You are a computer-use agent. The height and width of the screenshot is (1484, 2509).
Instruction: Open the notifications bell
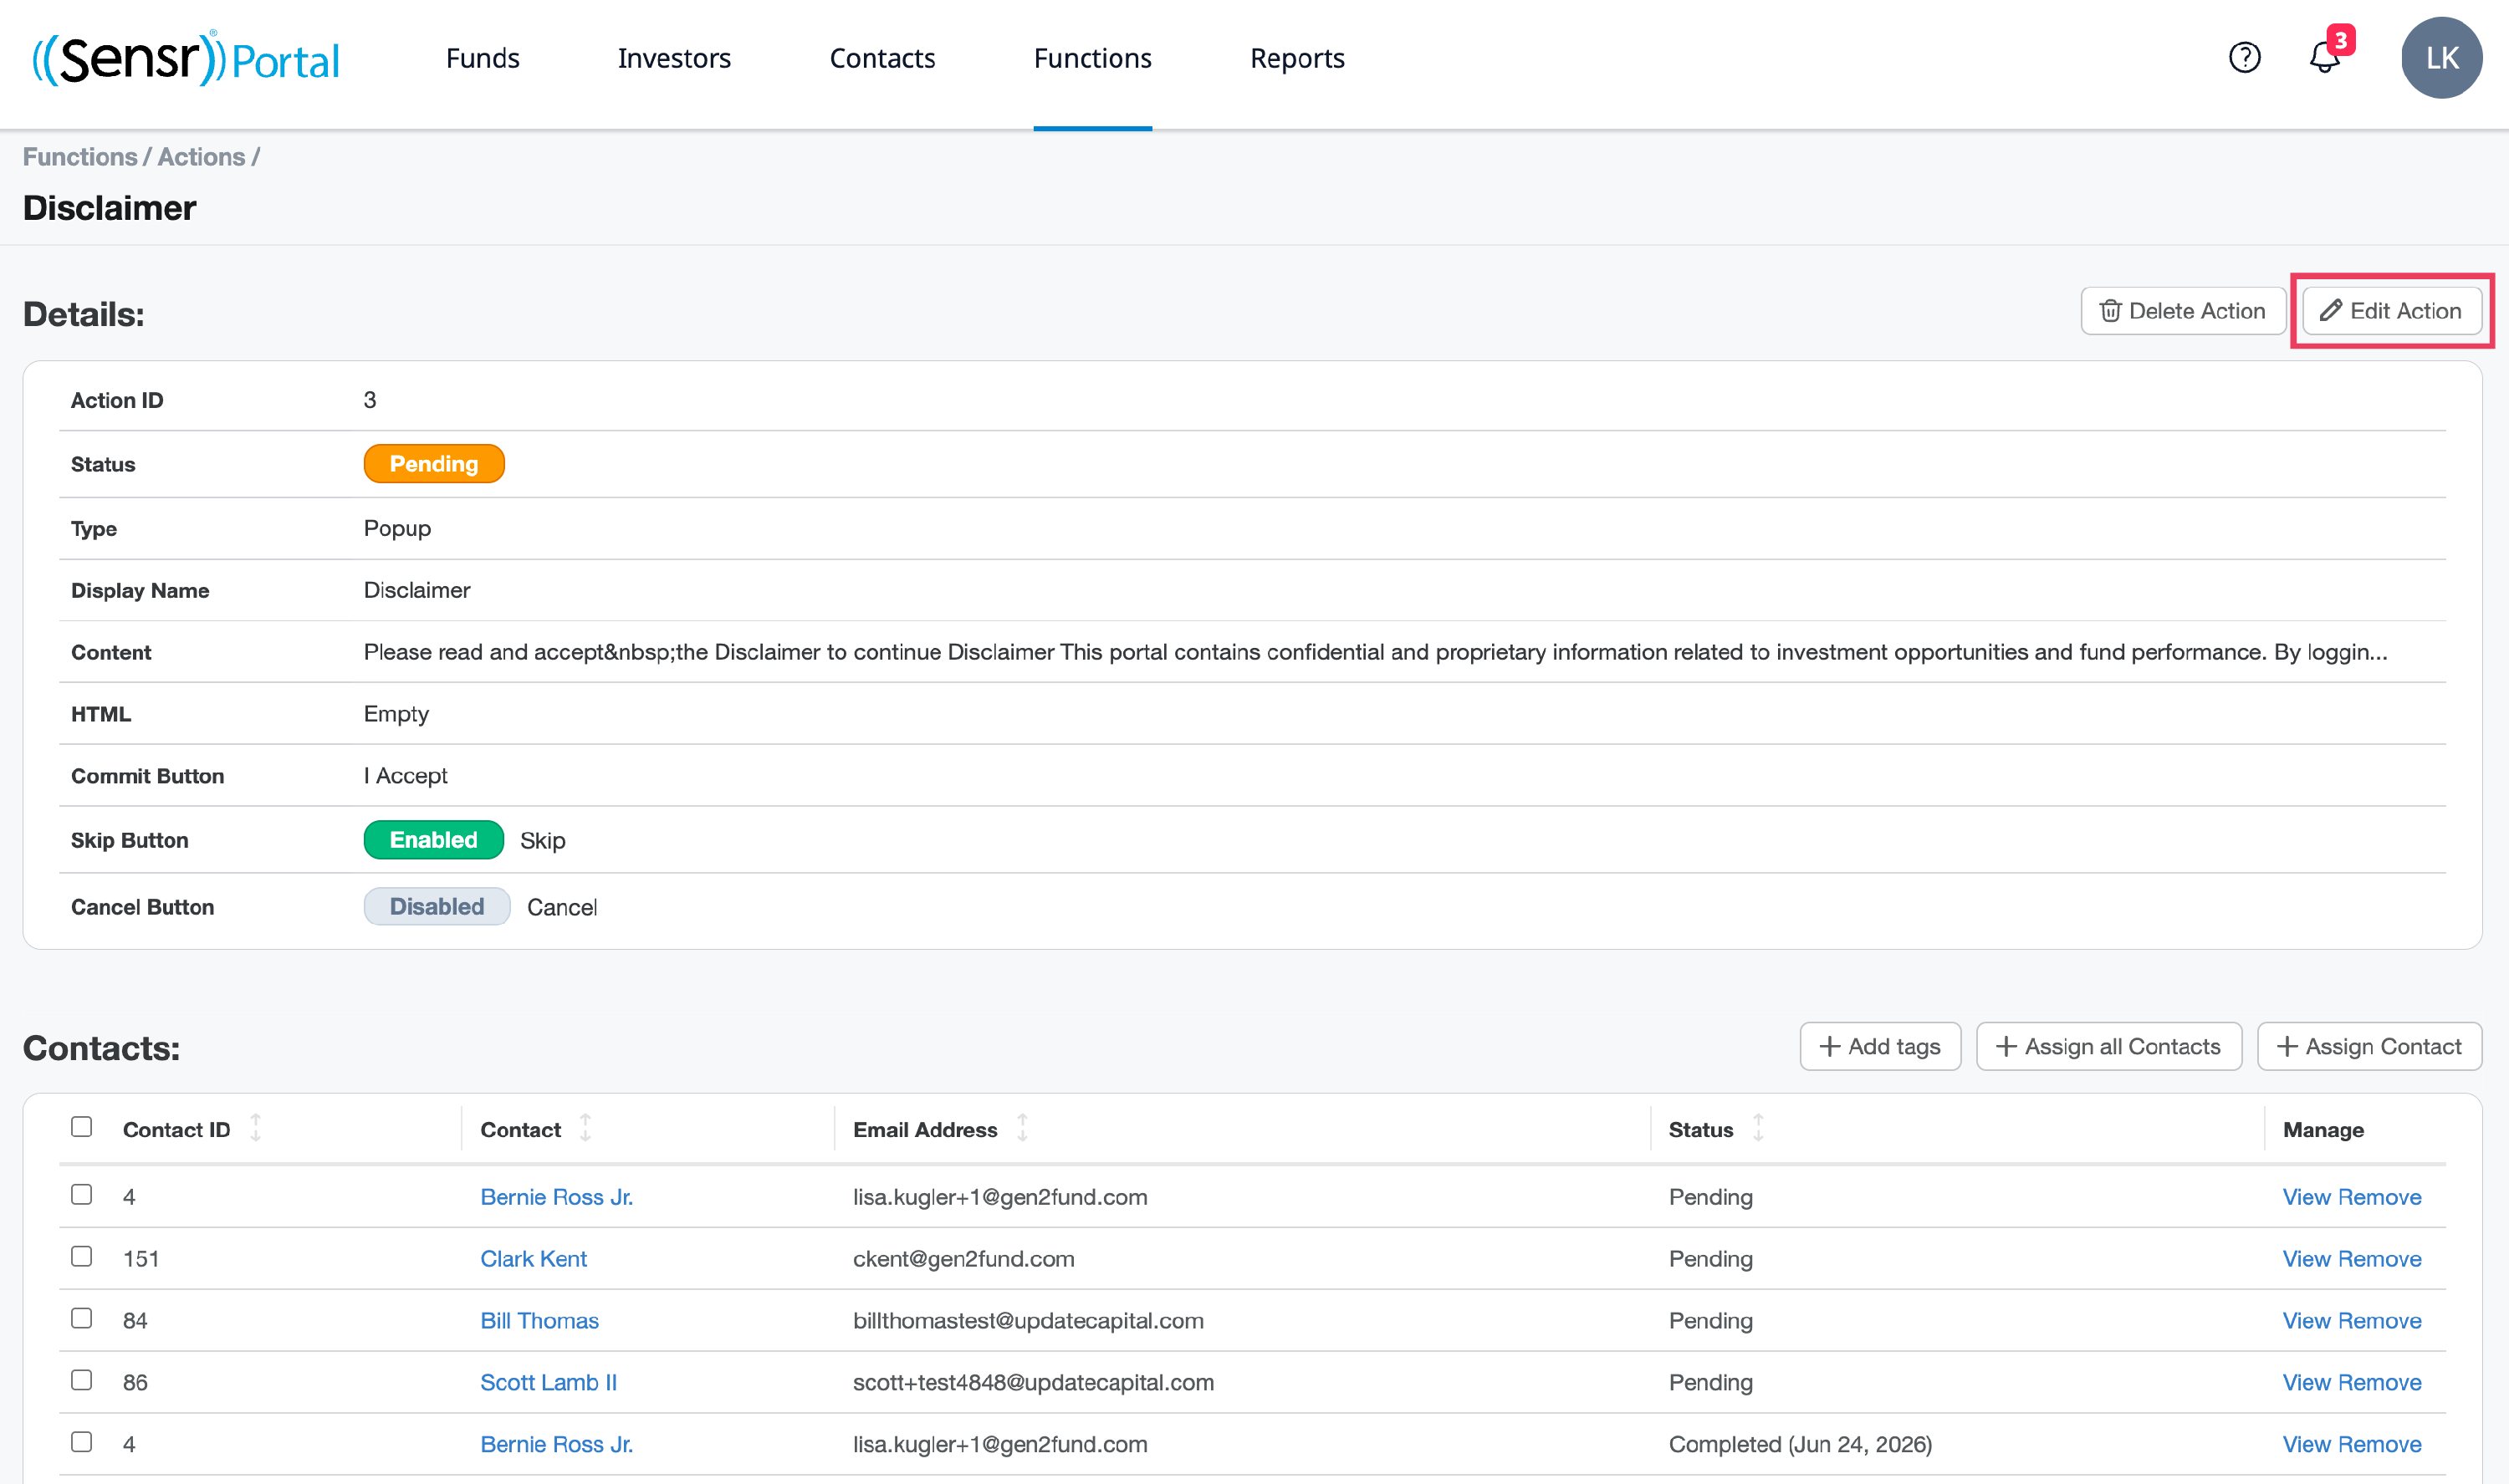pos(2325,58)
